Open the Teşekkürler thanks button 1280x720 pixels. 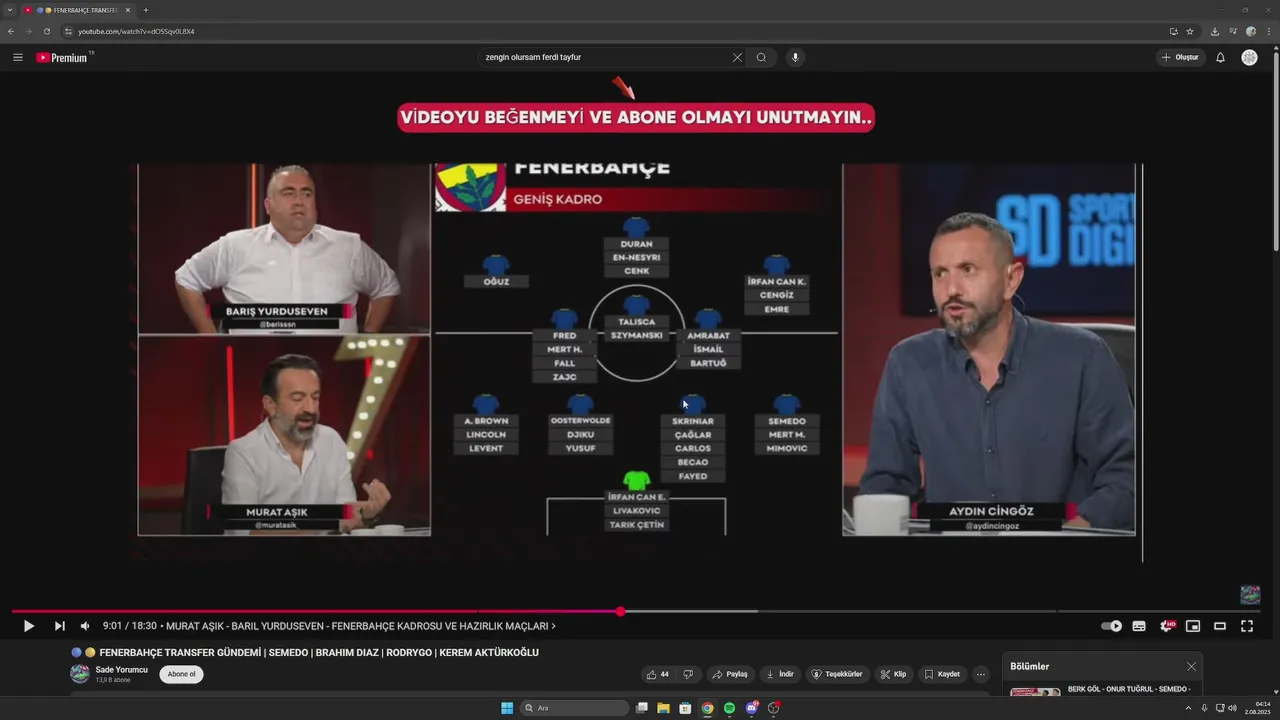[x=836, y=674]
